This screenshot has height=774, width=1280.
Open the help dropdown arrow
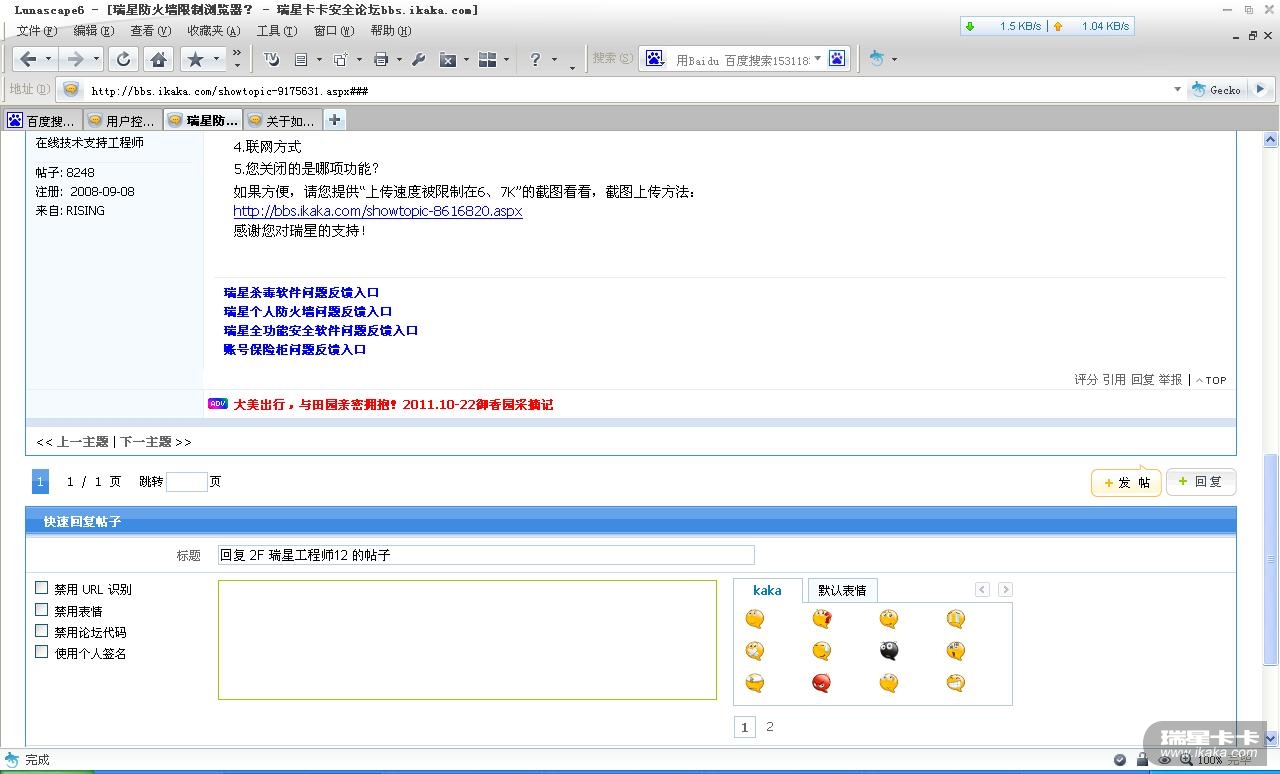coord(553,59)
